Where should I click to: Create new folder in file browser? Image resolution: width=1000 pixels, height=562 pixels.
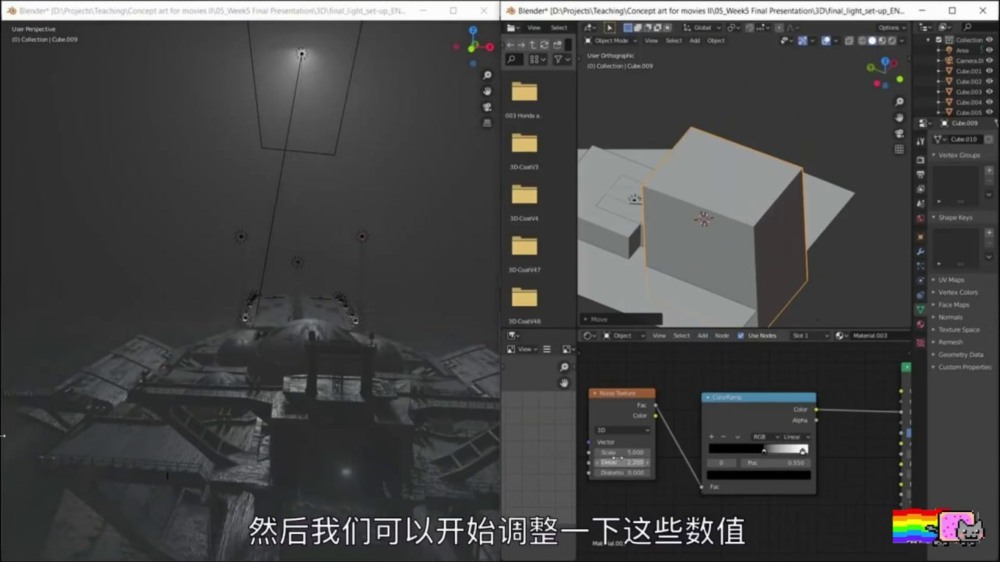coord(557,45)
